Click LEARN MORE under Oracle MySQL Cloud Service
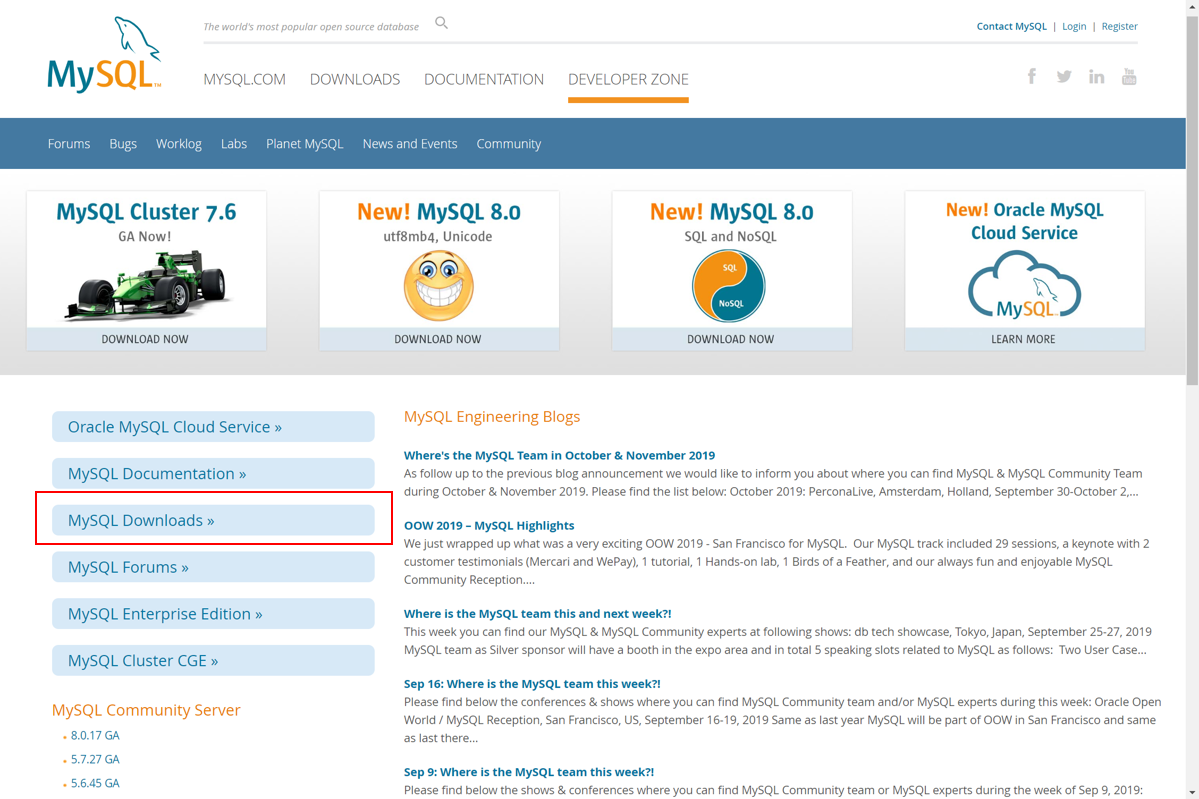 point(1024,339)
